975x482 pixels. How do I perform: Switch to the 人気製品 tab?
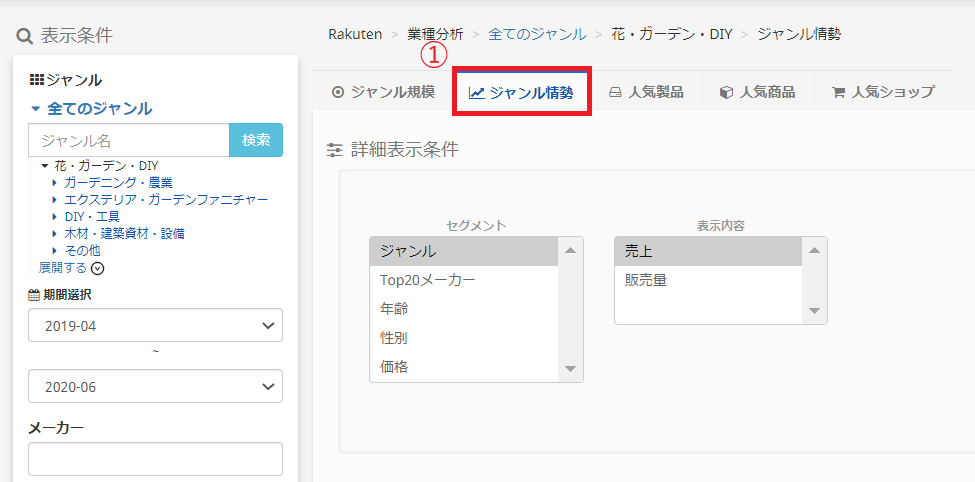click(646, 92)
